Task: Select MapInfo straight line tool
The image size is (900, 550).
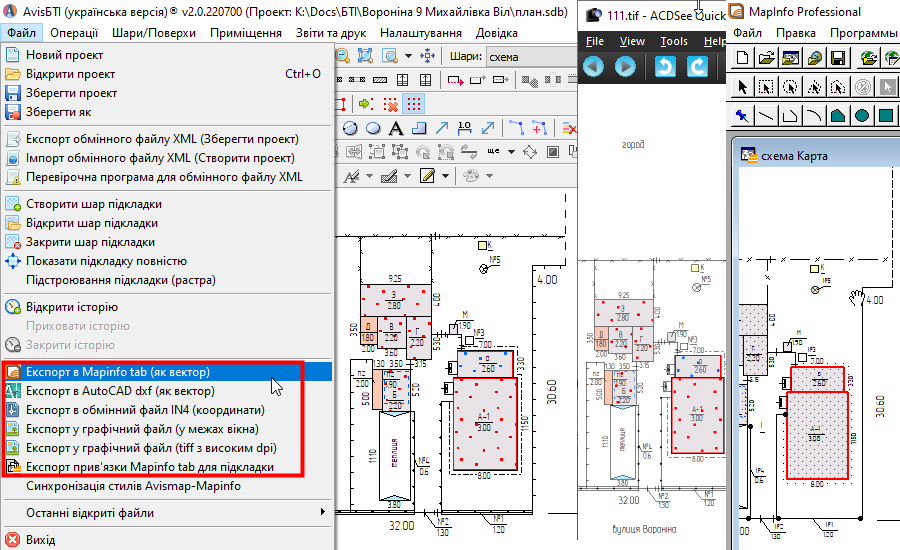Action: pyautogui.click(x=766, y=116)
